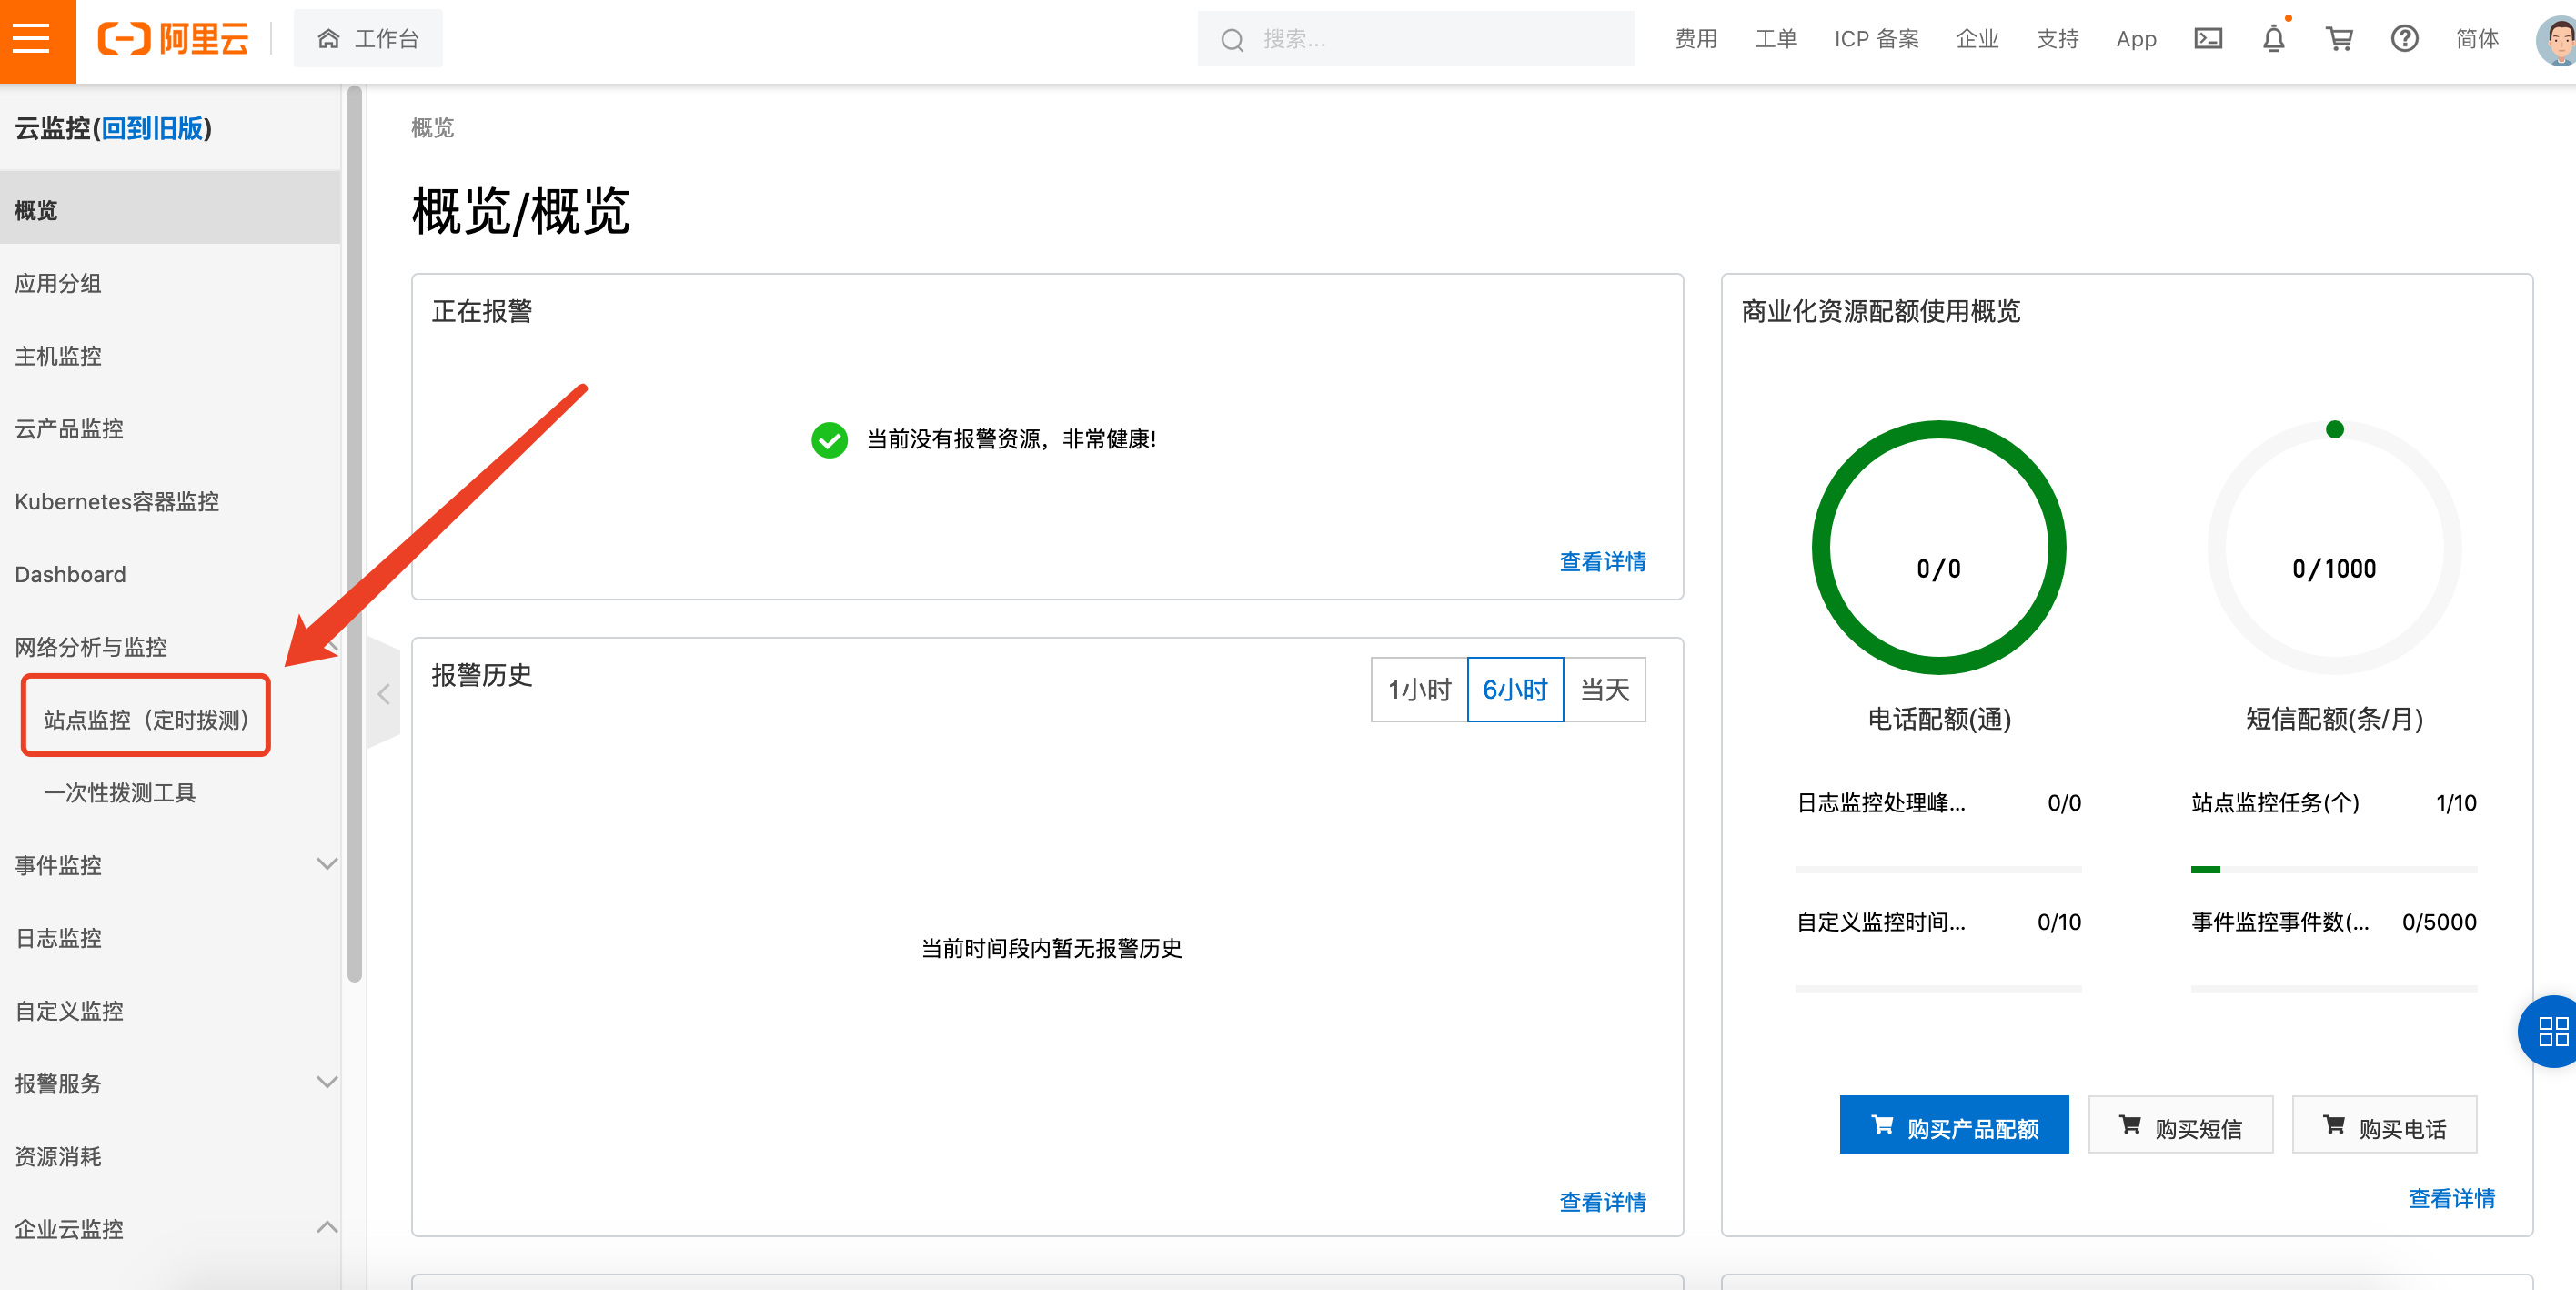This screenshot has width=2576, height=1290.
Task: Select the 当天 time range
Action: click(x=1604, y=690)
